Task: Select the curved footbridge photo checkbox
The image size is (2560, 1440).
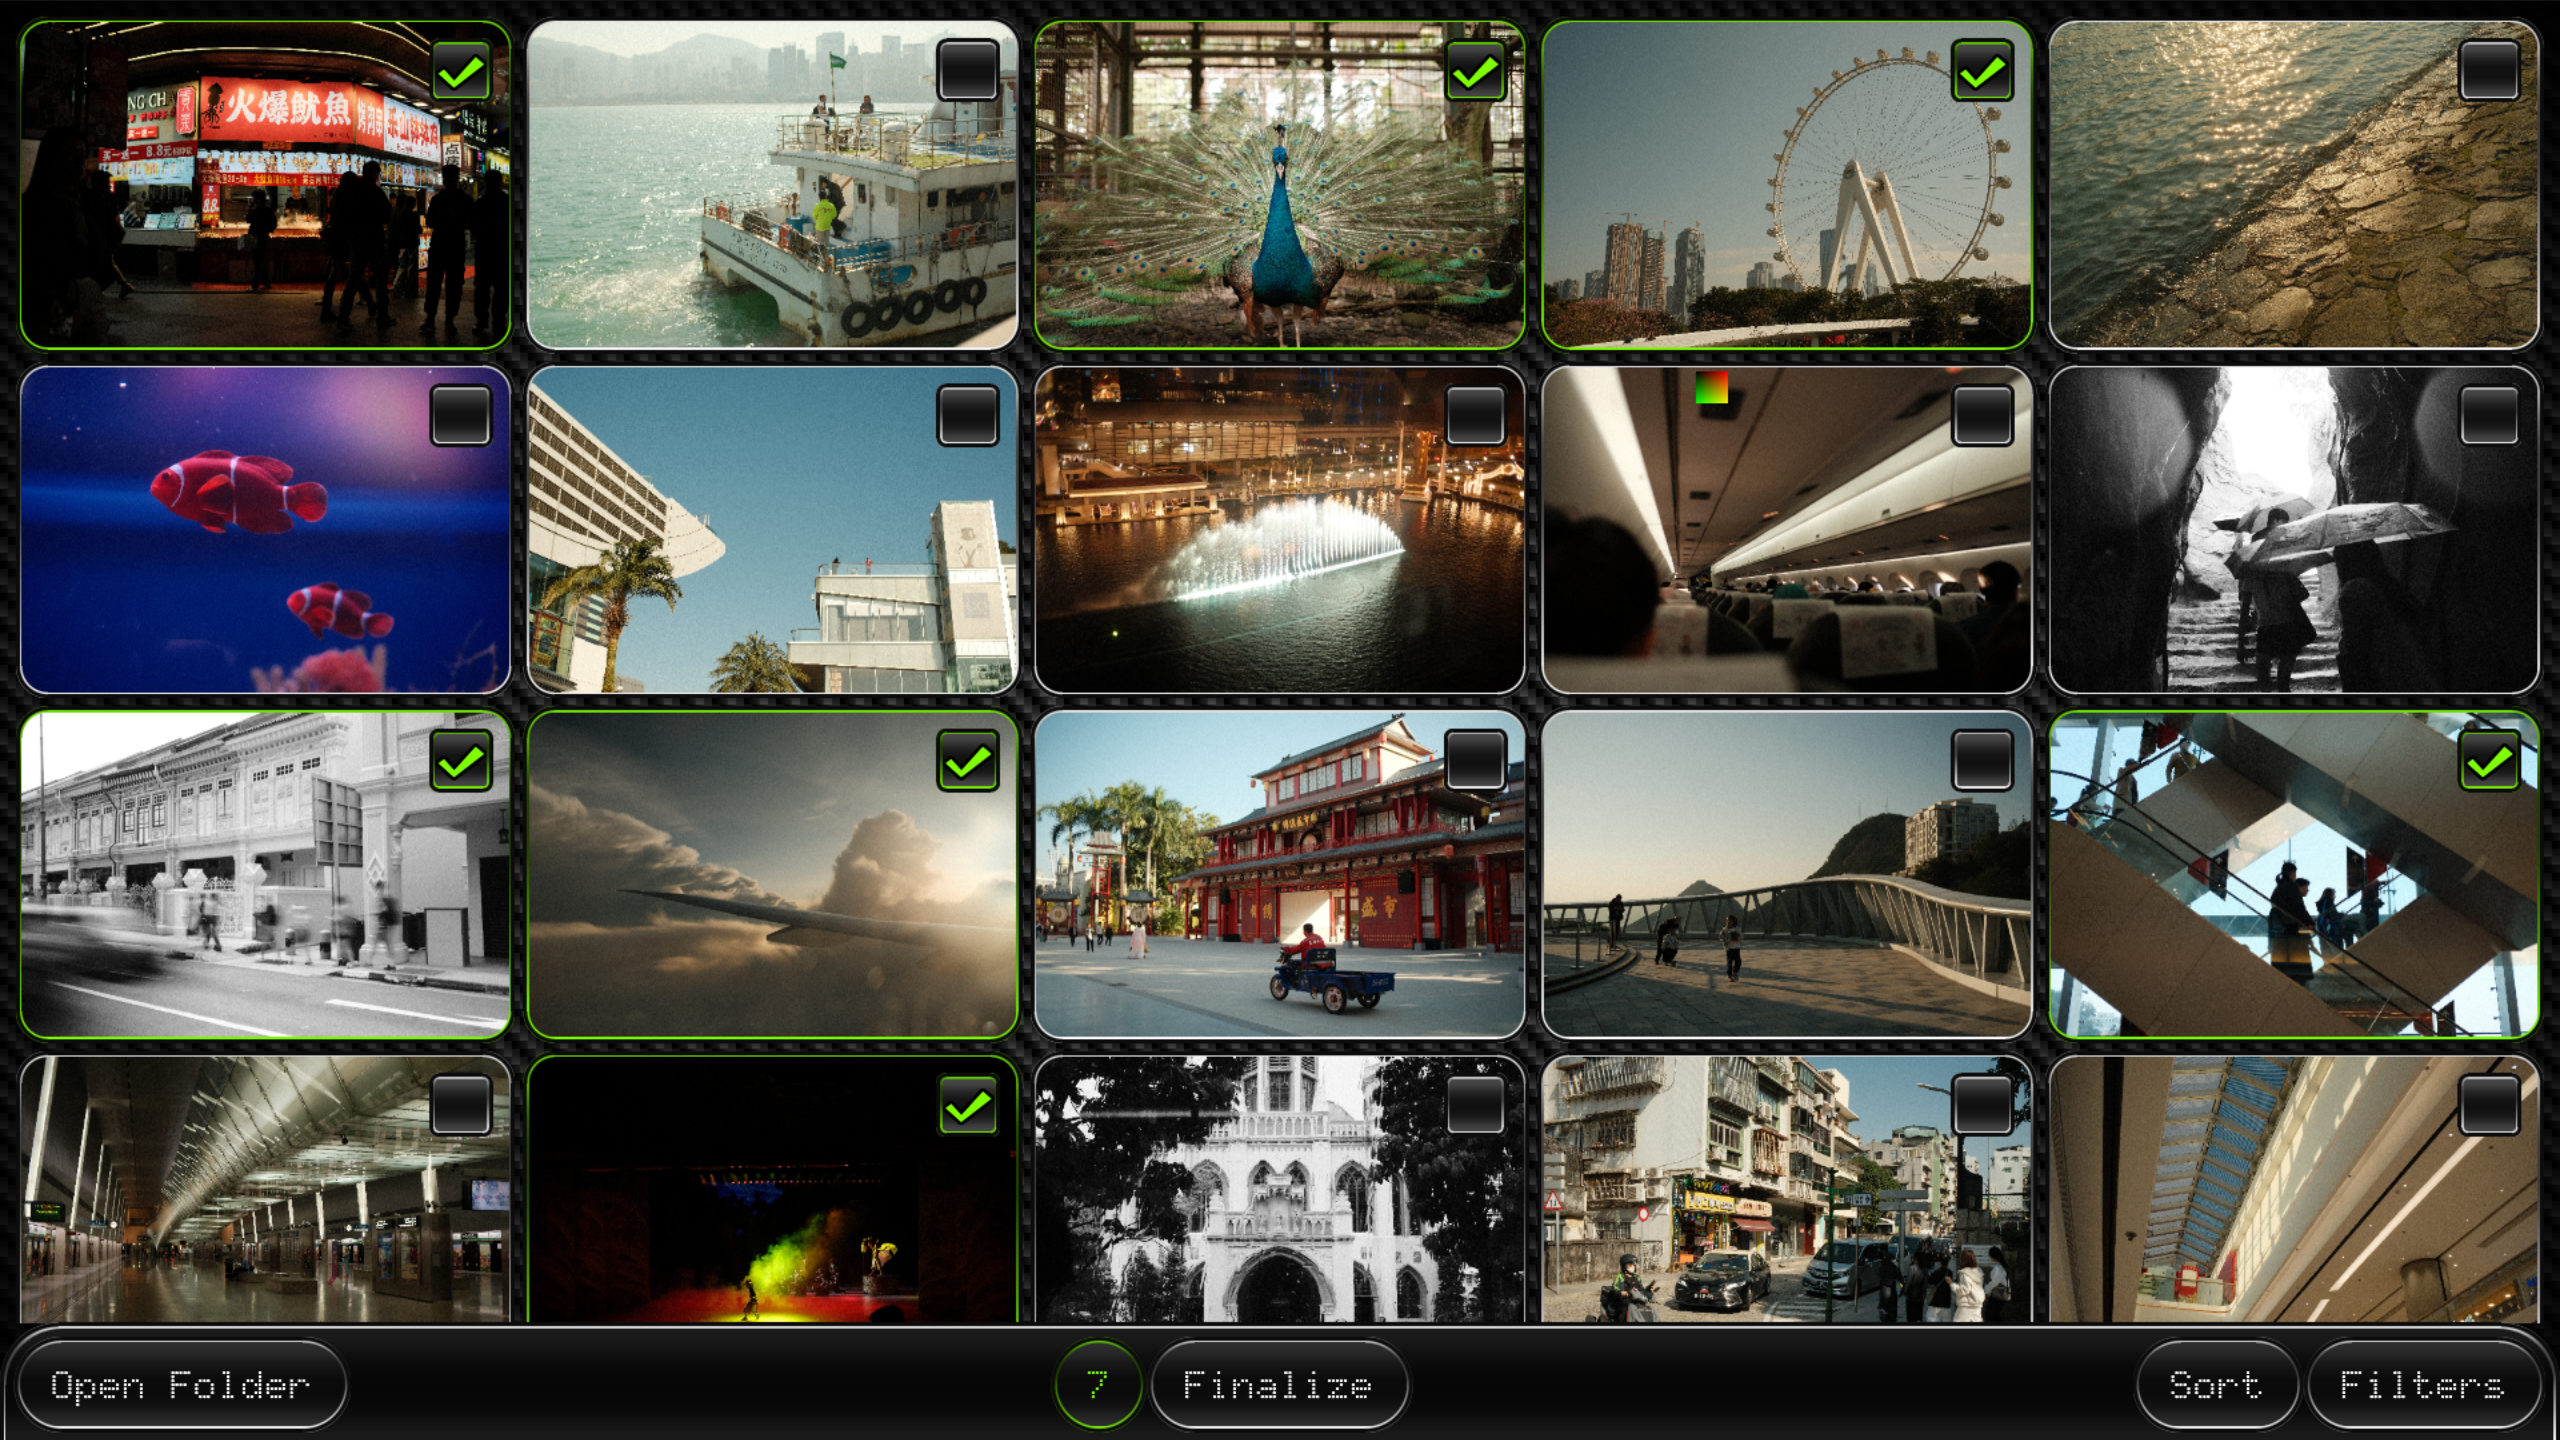Action: (x=1982, y=762)
